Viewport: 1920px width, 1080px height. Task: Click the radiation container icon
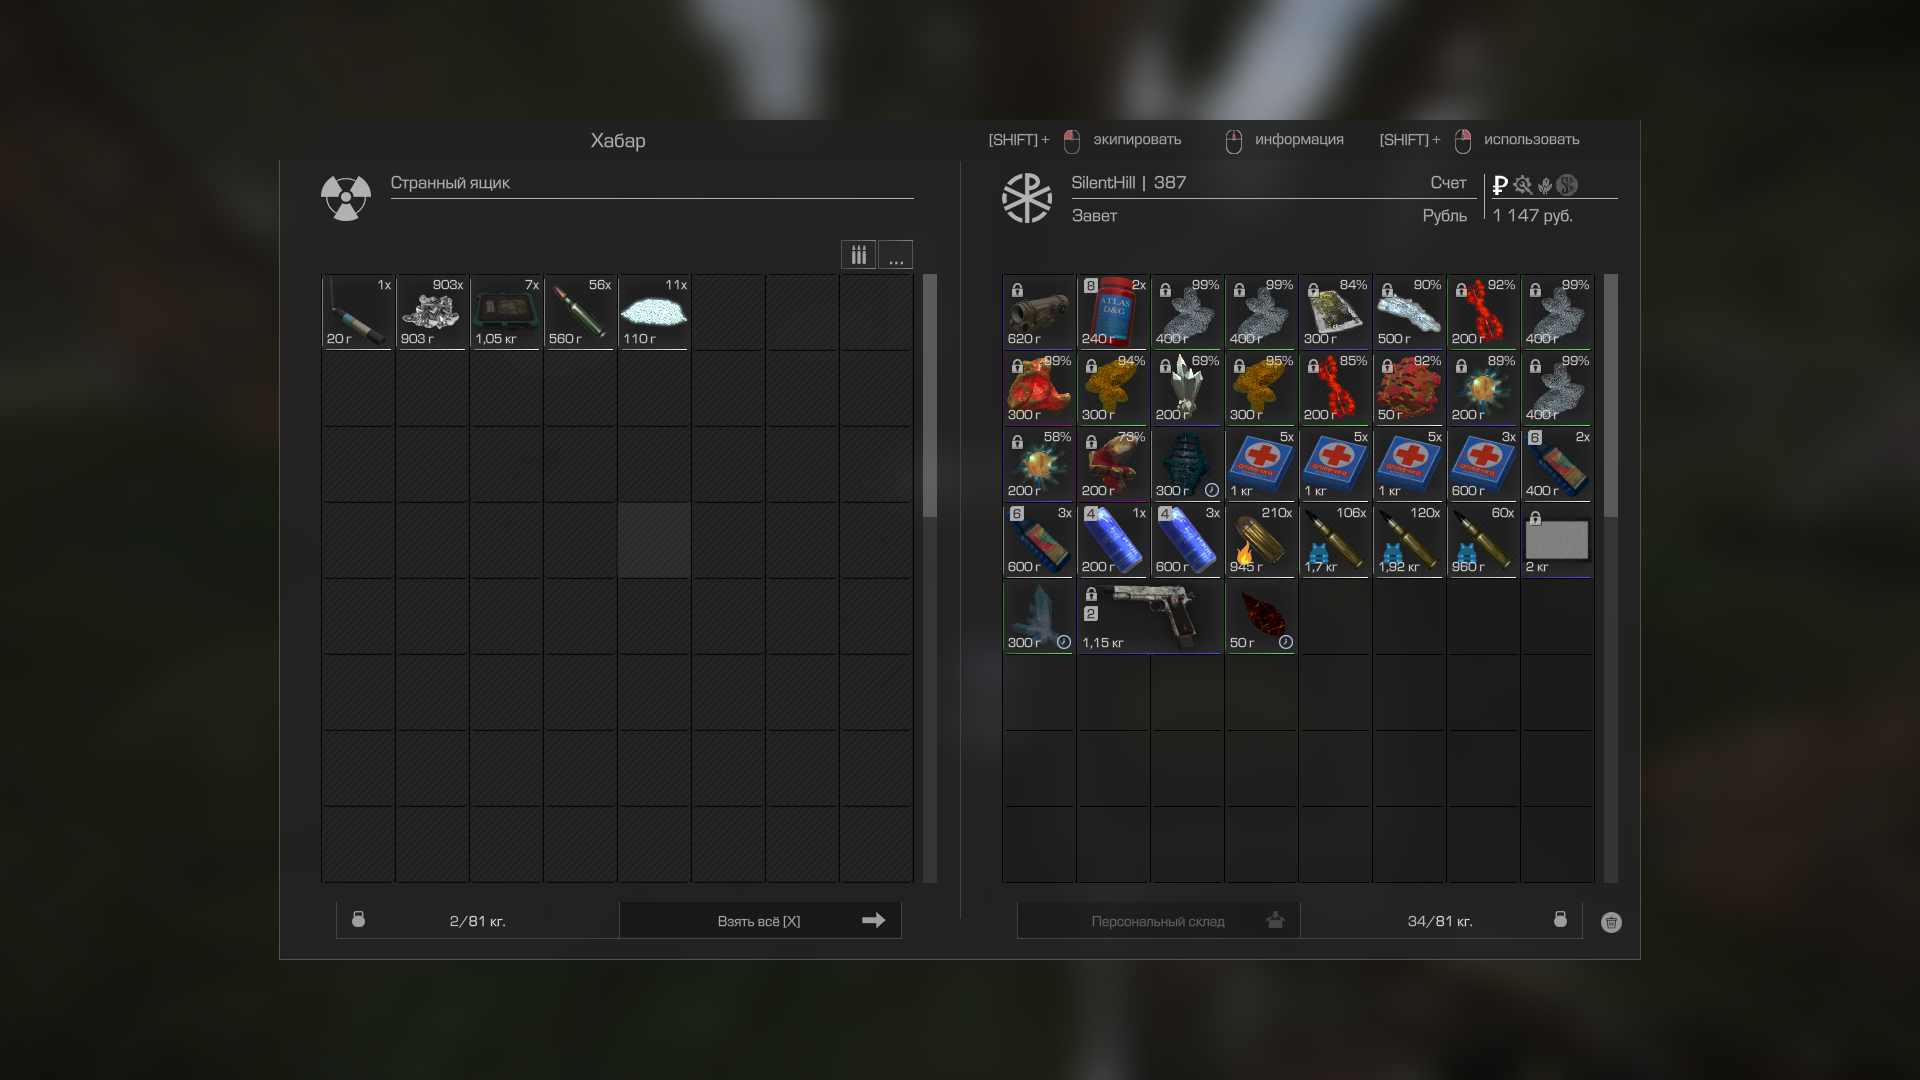click(x=346, y=198)
